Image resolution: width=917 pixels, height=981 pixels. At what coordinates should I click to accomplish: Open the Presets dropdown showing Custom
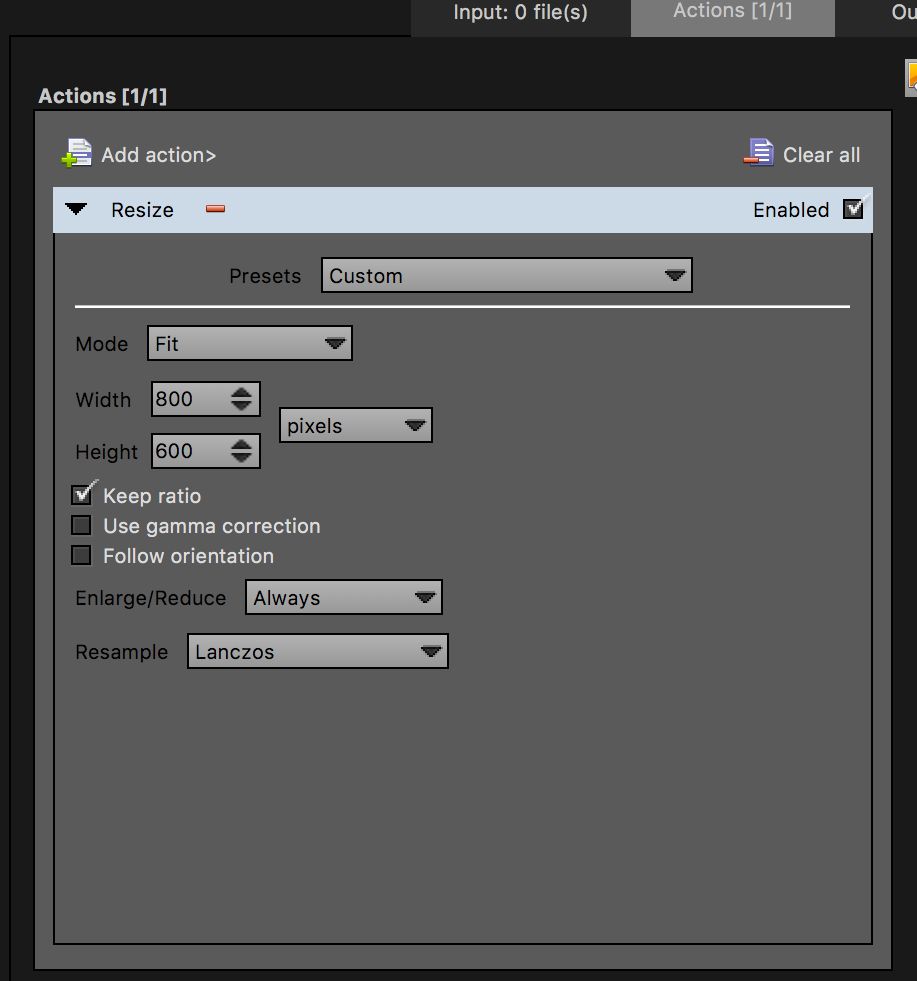tap(507, 275)
